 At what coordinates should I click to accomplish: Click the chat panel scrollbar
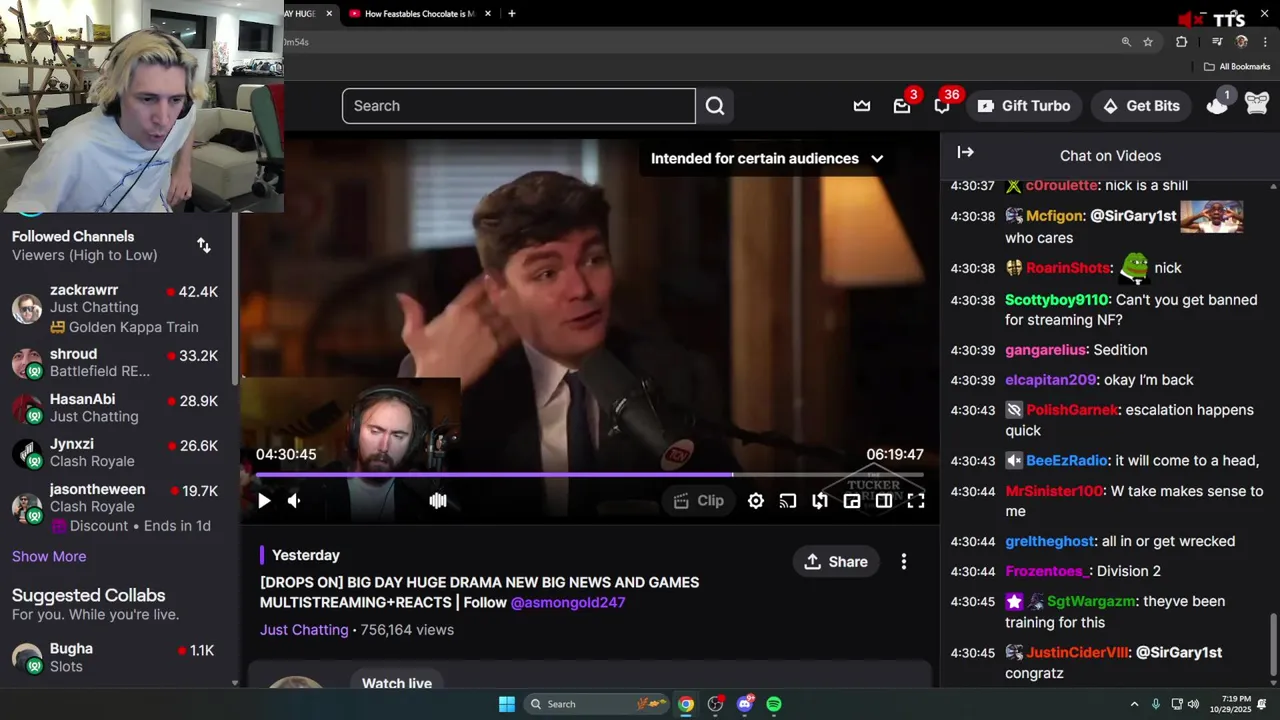pos(1273,645)
